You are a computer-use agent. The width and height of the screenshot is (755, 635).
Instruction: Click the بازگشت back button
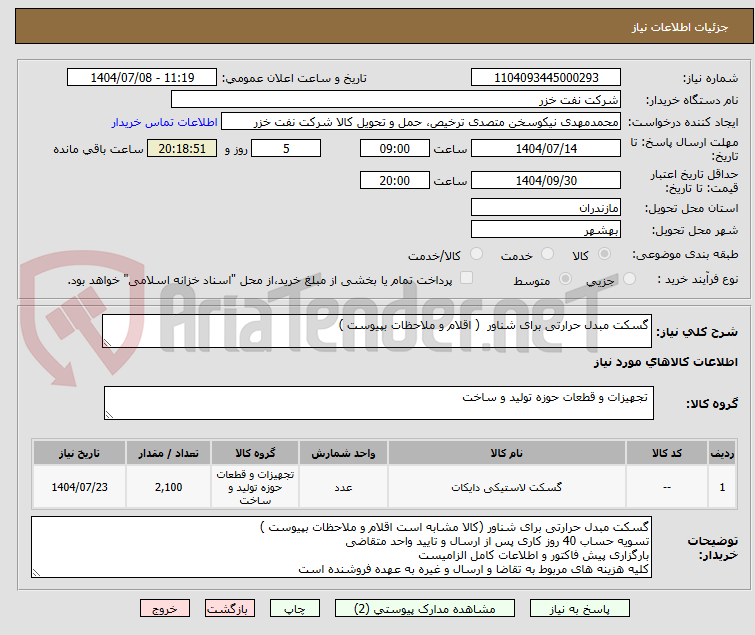pos(230,609)
